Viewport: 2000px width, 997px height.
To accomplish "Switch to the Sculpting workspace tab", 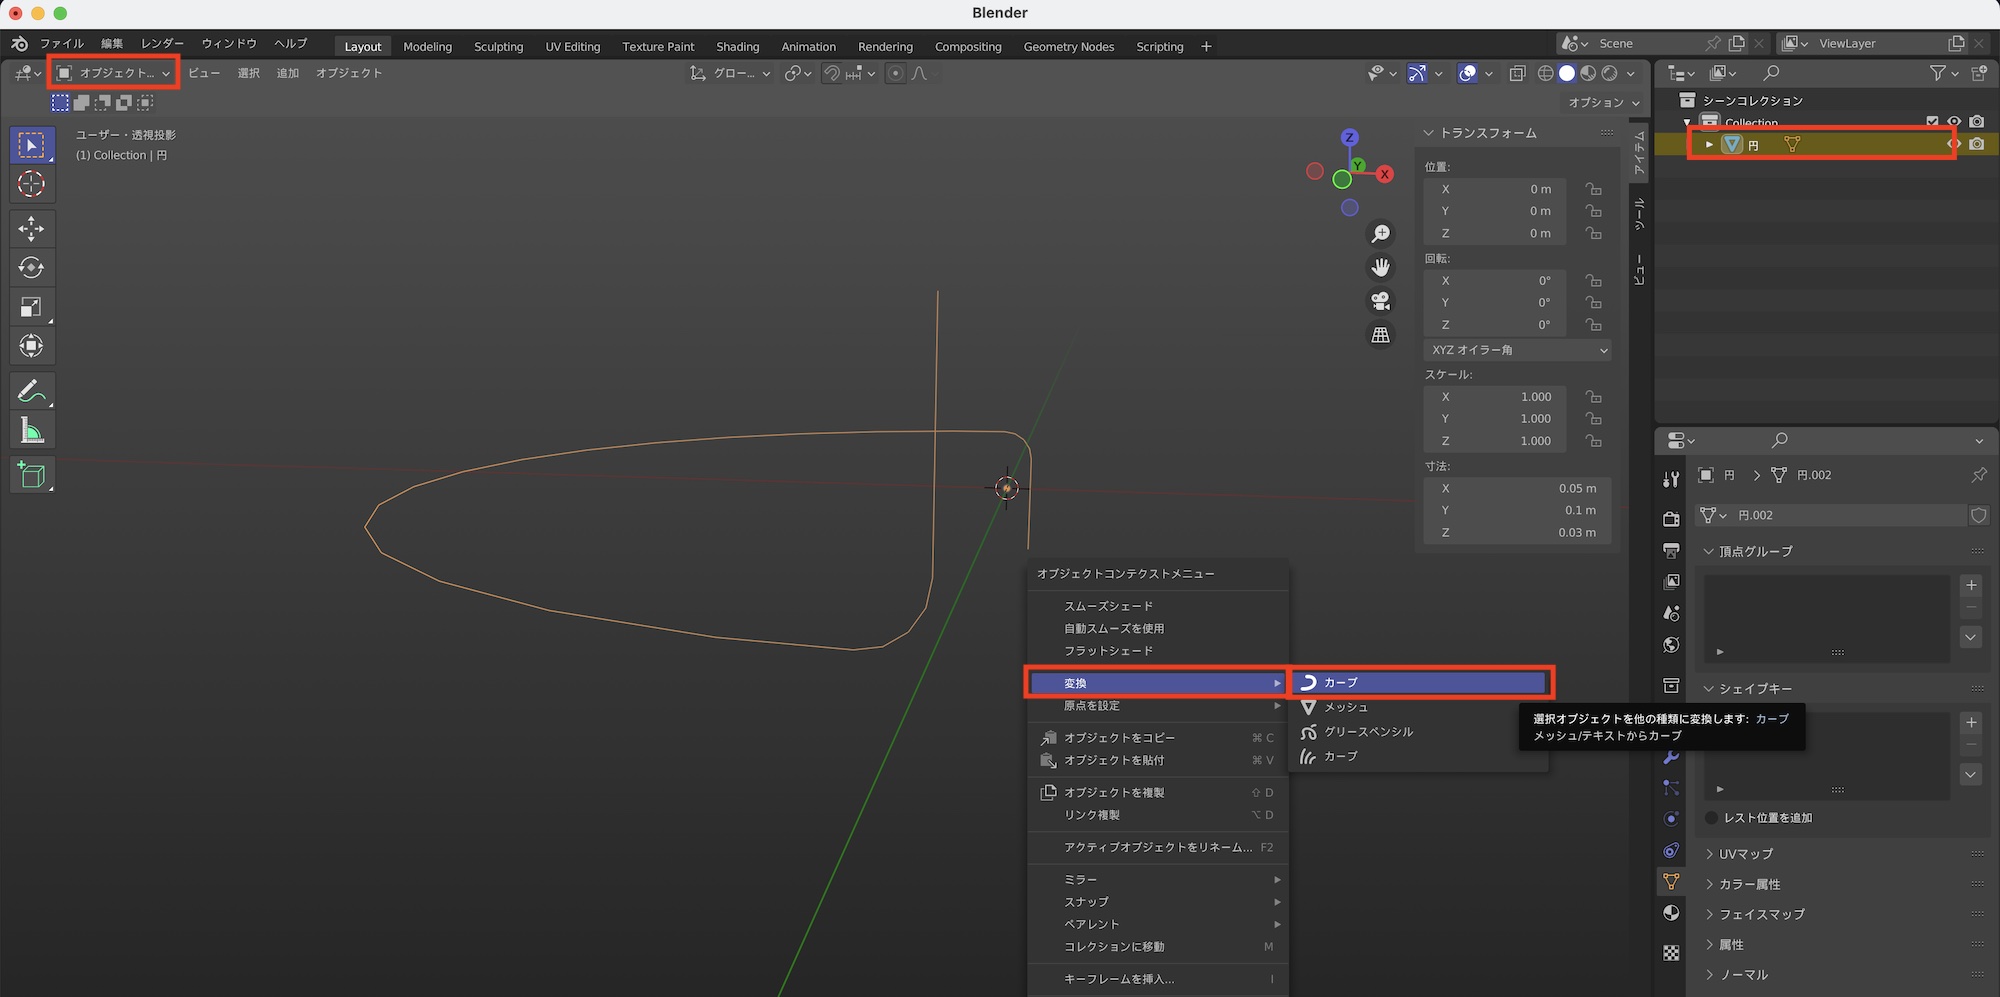I will tap(498, 47).
